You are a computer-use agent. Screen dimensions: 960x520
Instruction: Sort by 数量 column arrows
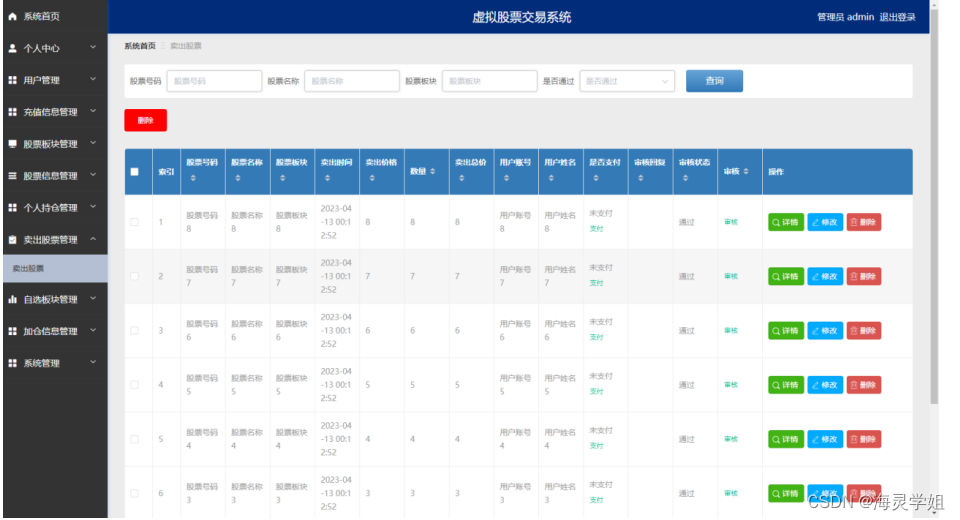432,171
